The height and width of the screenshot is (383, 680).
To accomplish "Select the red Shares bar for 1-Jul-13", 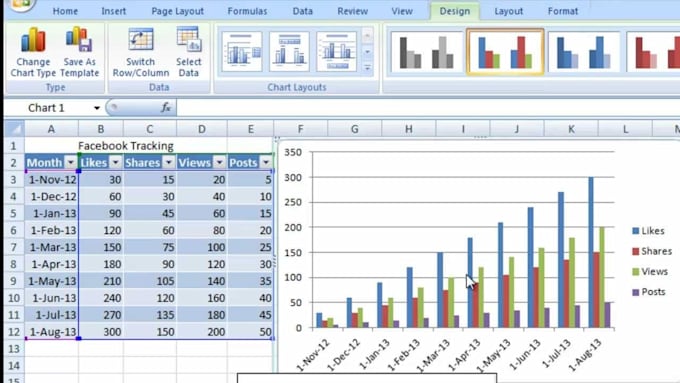I will (566, 294).
